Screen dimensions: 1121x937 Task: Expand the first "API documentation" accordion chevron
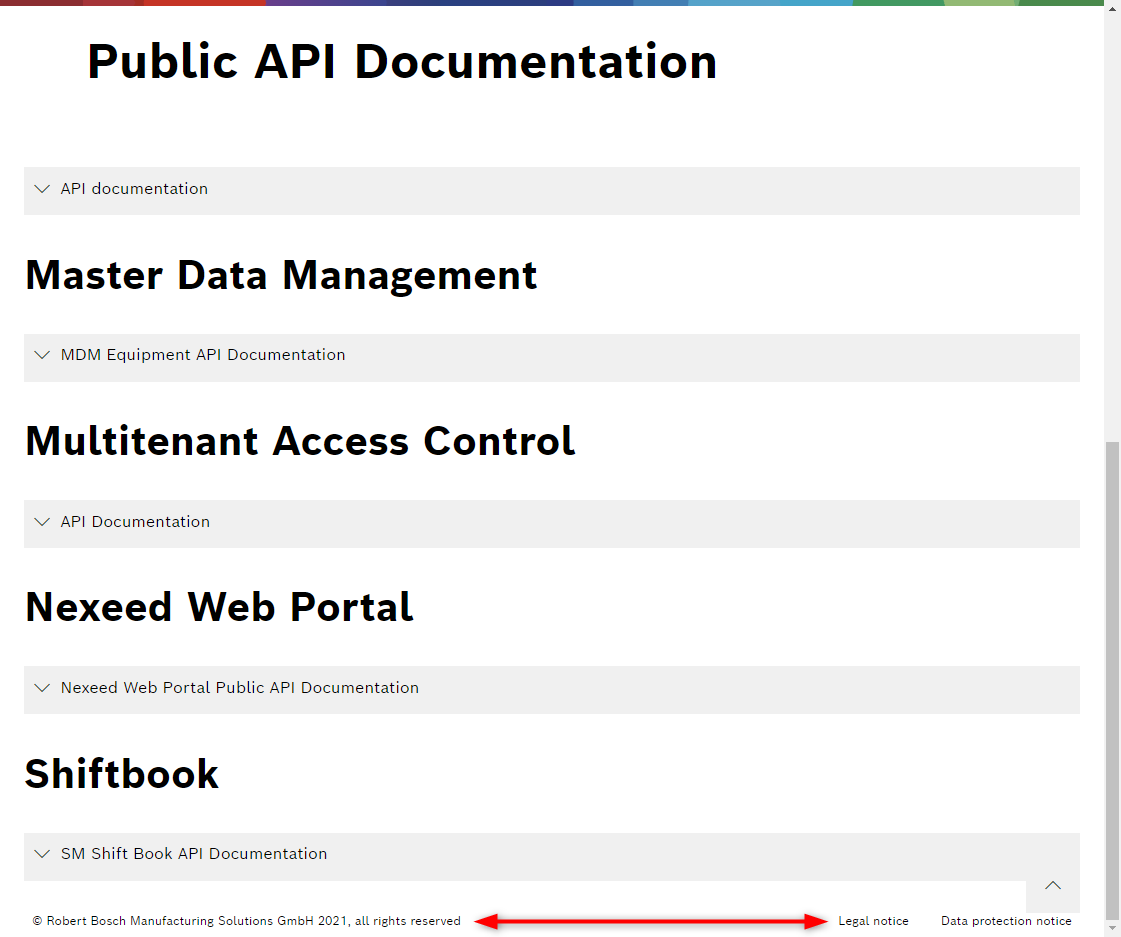(x=42, y=189)
